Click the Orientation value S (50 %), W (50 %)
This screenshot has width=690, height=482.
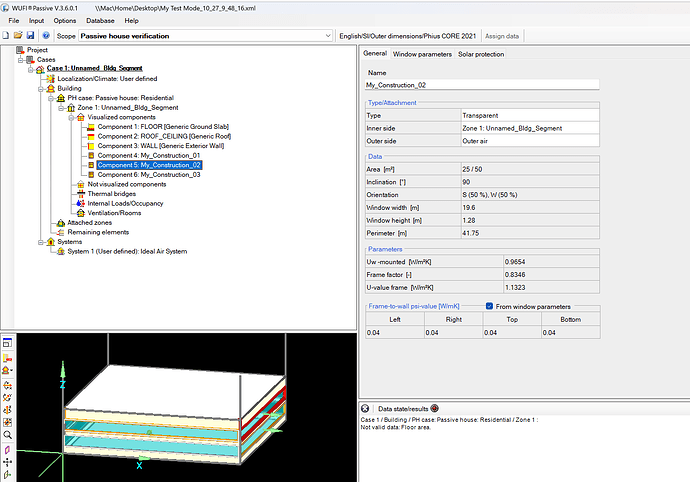(530, 195)
